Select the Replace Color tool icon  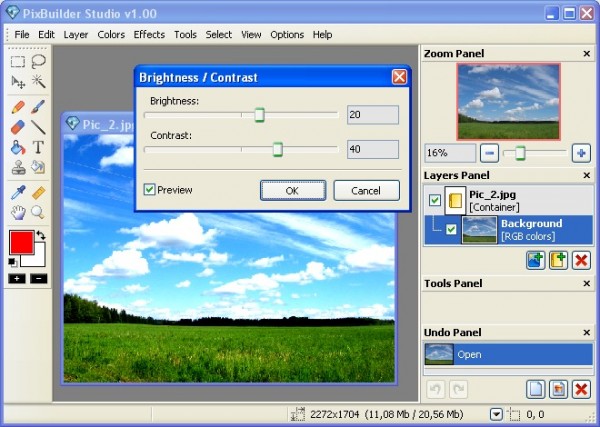tap(38, 167)
